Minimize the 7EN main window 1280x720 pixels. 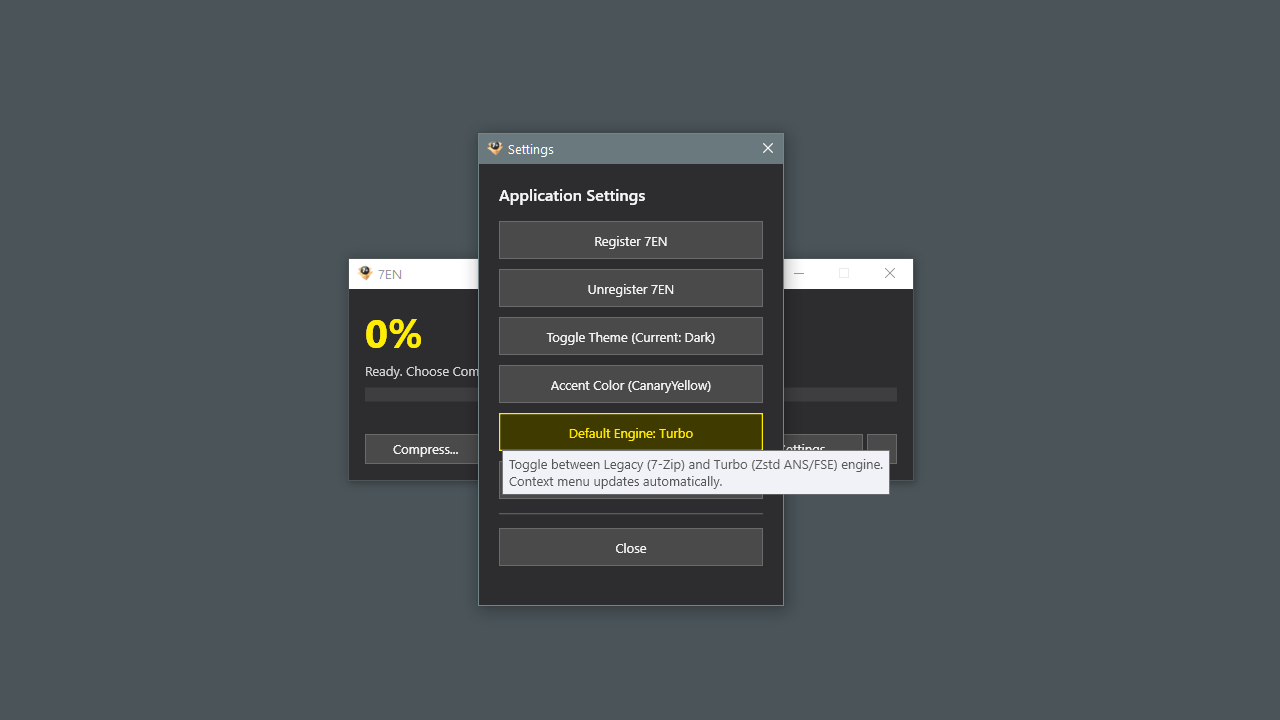pyautogui.click(x=799, y=273)
